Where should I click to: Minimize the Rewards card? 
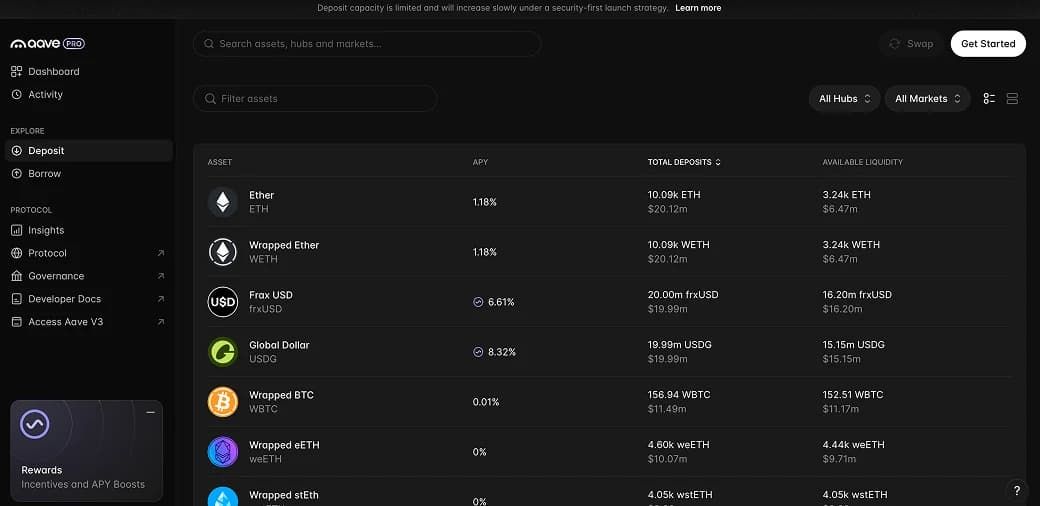tap(151, 412)
